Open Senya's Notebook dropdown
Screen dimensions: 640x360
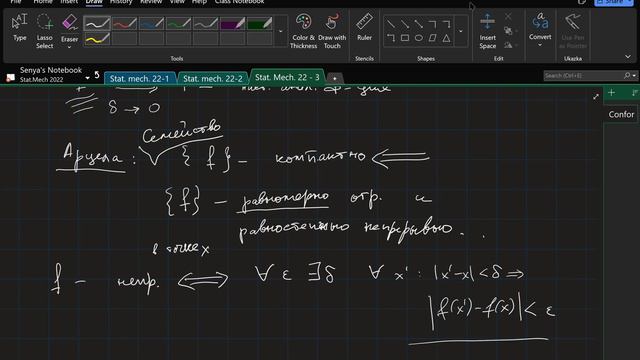87,77
